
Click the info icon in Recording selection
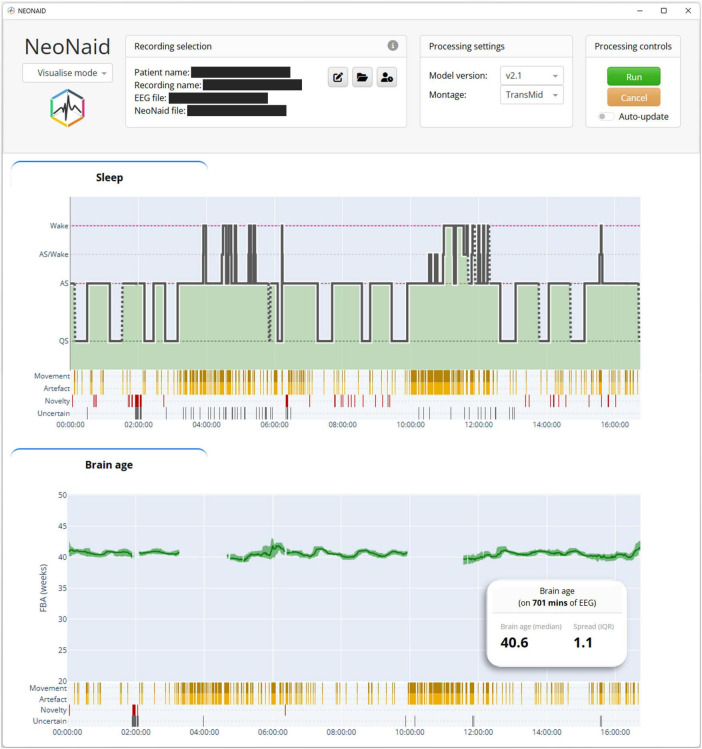393,45
